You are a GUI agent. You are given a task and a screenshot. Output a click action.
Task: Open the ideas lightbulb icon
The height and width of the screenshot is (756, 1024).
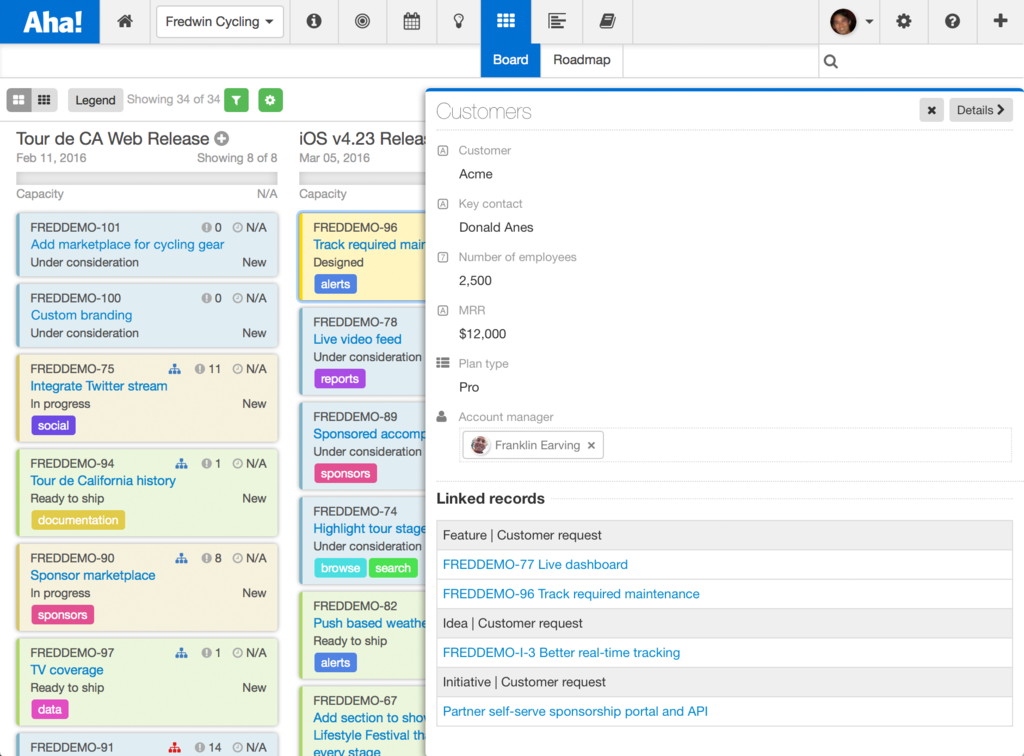[x=459, y=22]
